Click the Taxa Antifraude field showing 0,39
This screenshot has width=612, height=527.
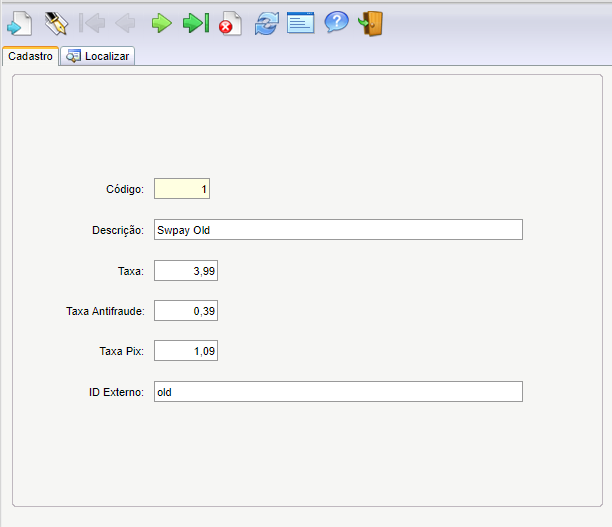[x=186, y=311]
